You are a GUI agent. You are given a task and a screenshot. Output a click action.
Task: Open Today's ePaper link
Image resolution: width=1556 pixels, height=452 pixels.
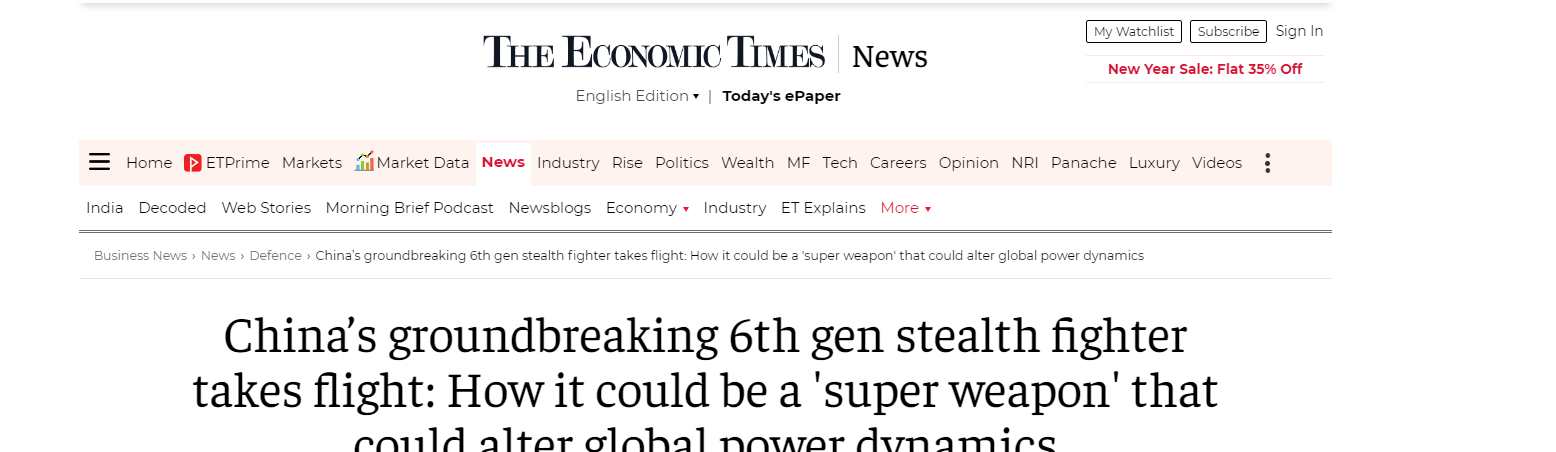[x=781, y=96]
